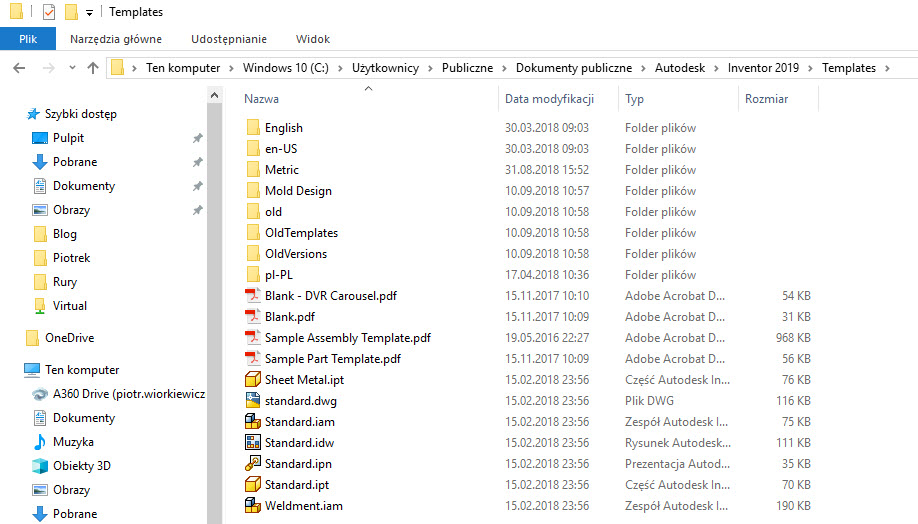The height and width of the screenshot is (524, 918).
Task: Click the Weldment.iam file icon
Action: pyautogui.click(x=252, y=506)
